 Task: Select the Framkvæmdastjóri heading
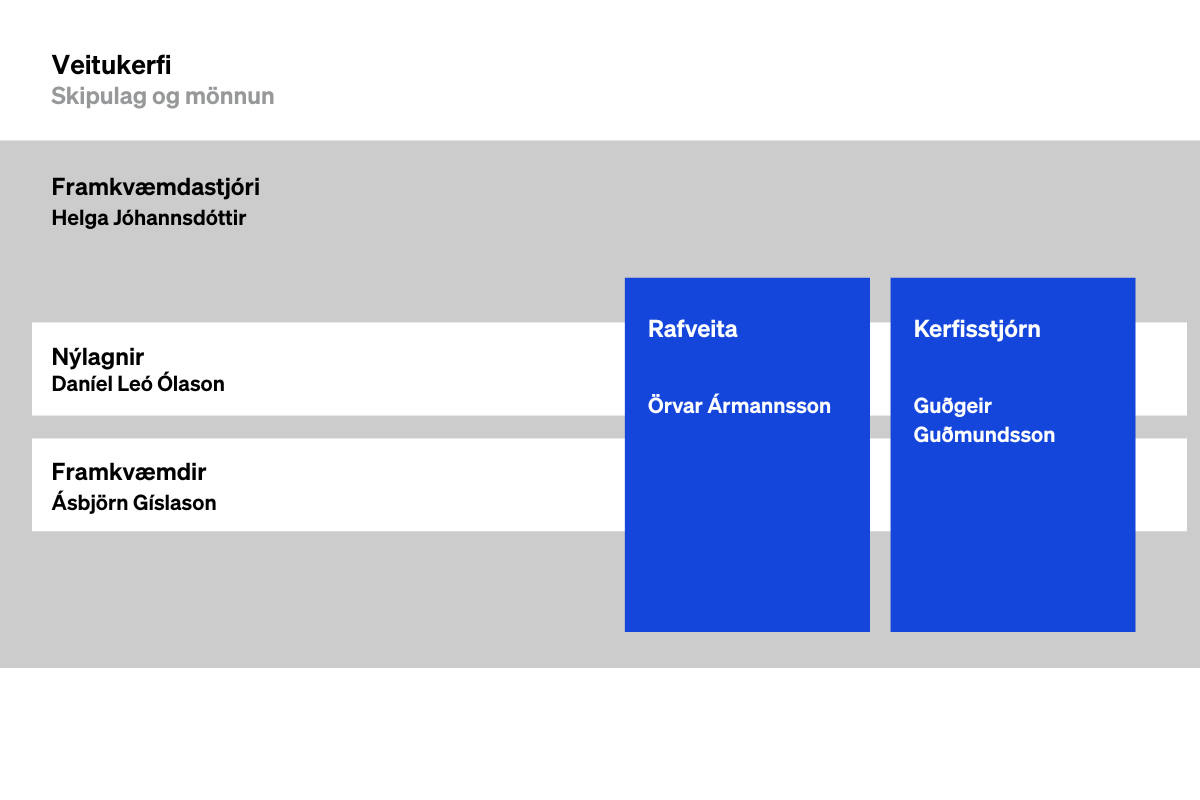[x=155, y=187]
